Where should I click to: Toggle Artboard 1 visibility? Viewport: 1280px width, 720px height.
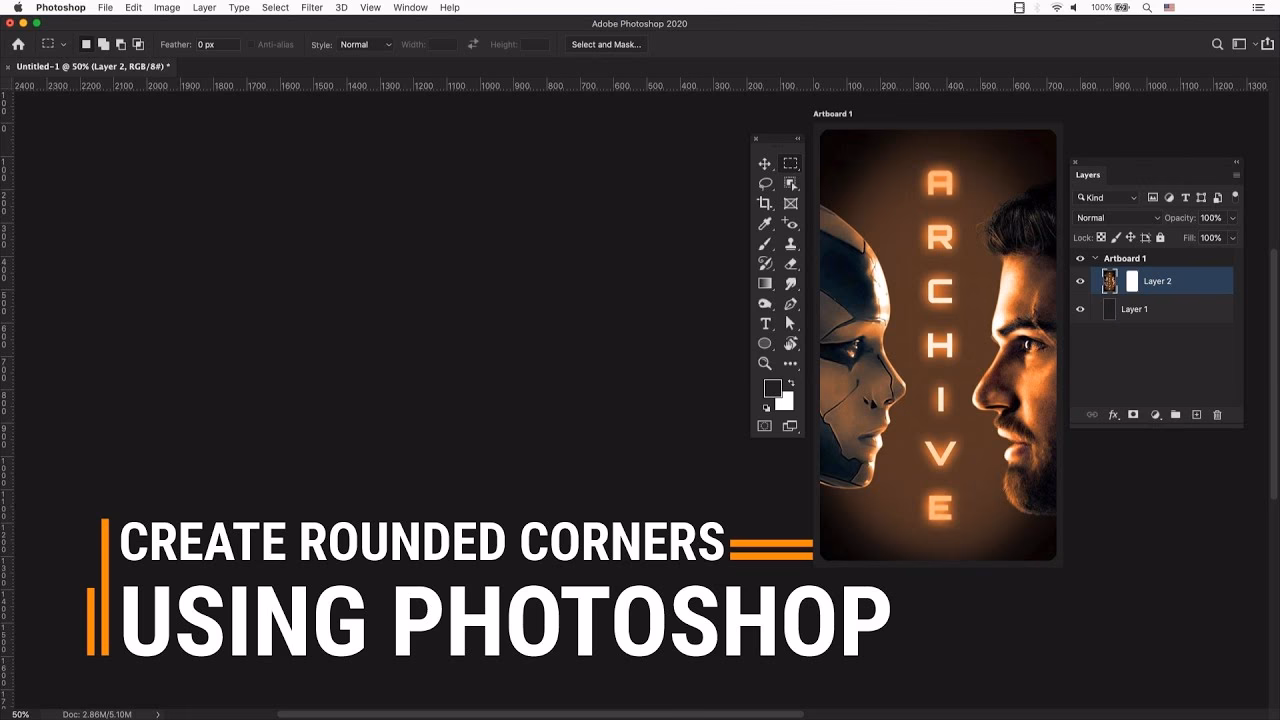tap(1081, 258)
